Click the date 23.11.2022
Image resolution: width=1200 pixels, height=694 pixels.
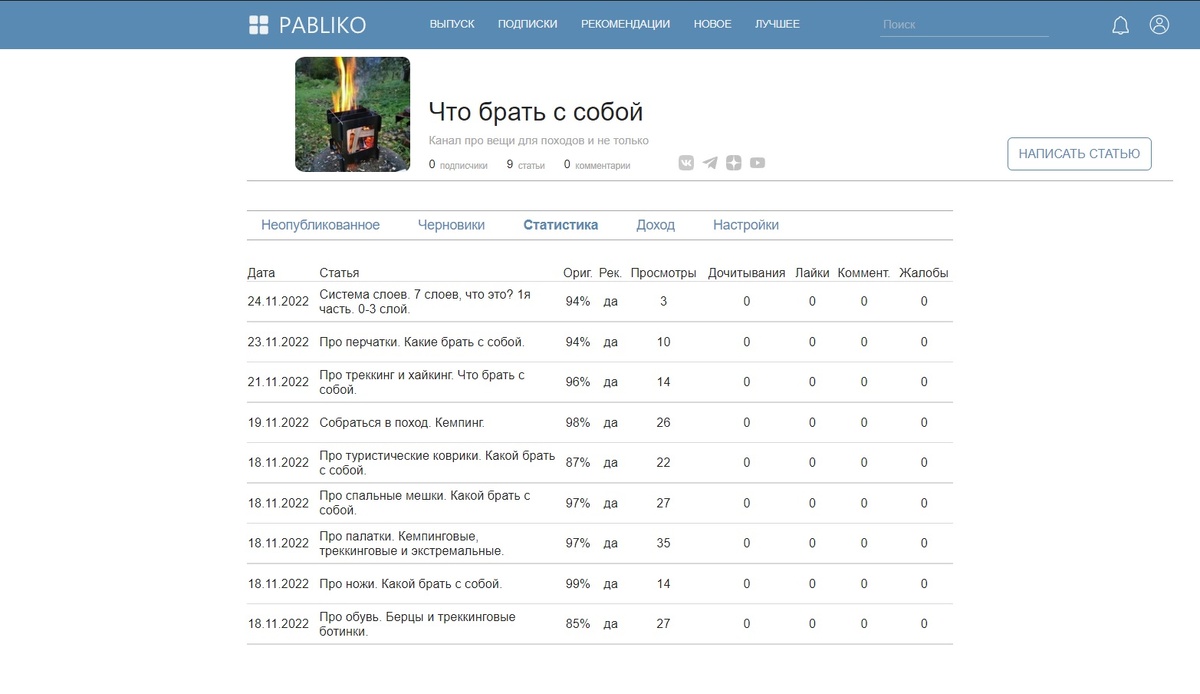(278, 342)
